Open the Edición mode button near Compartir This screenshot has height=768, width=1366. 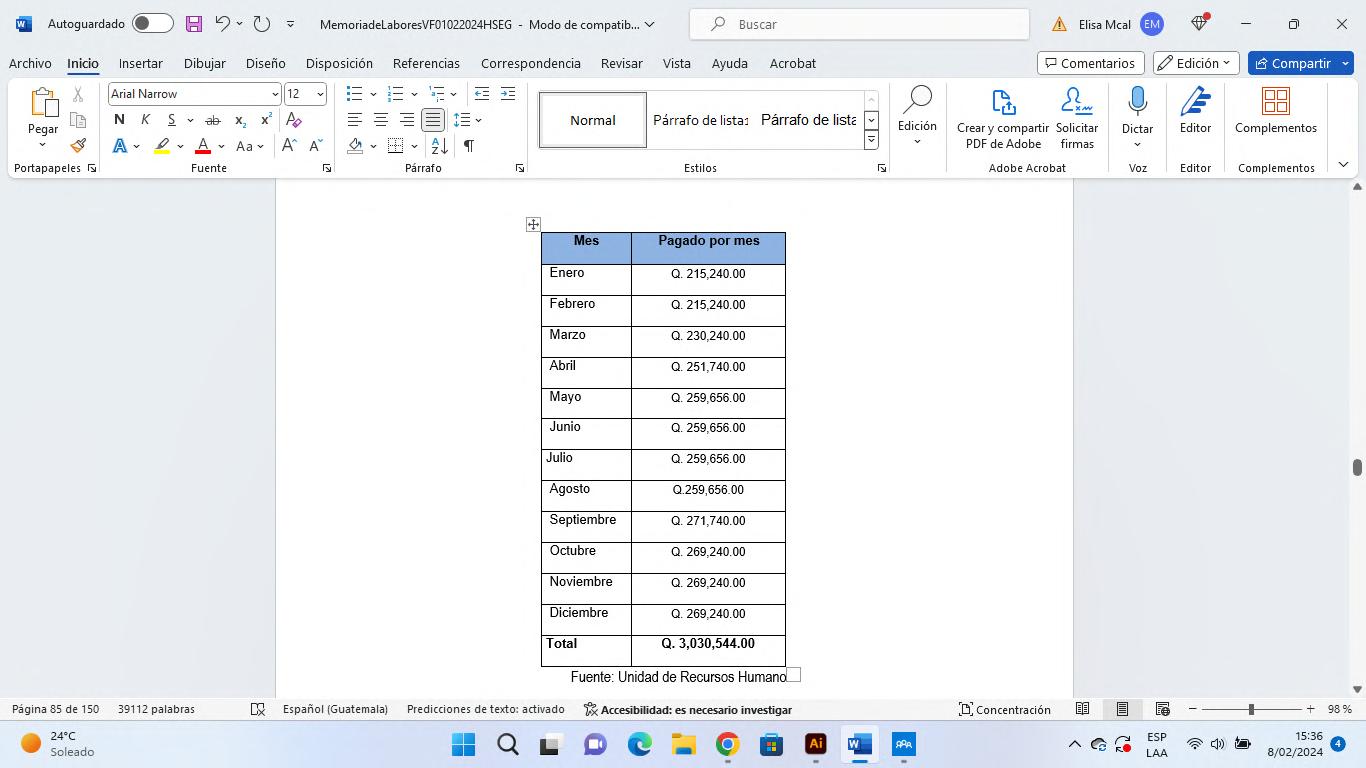coord(1196,63)
